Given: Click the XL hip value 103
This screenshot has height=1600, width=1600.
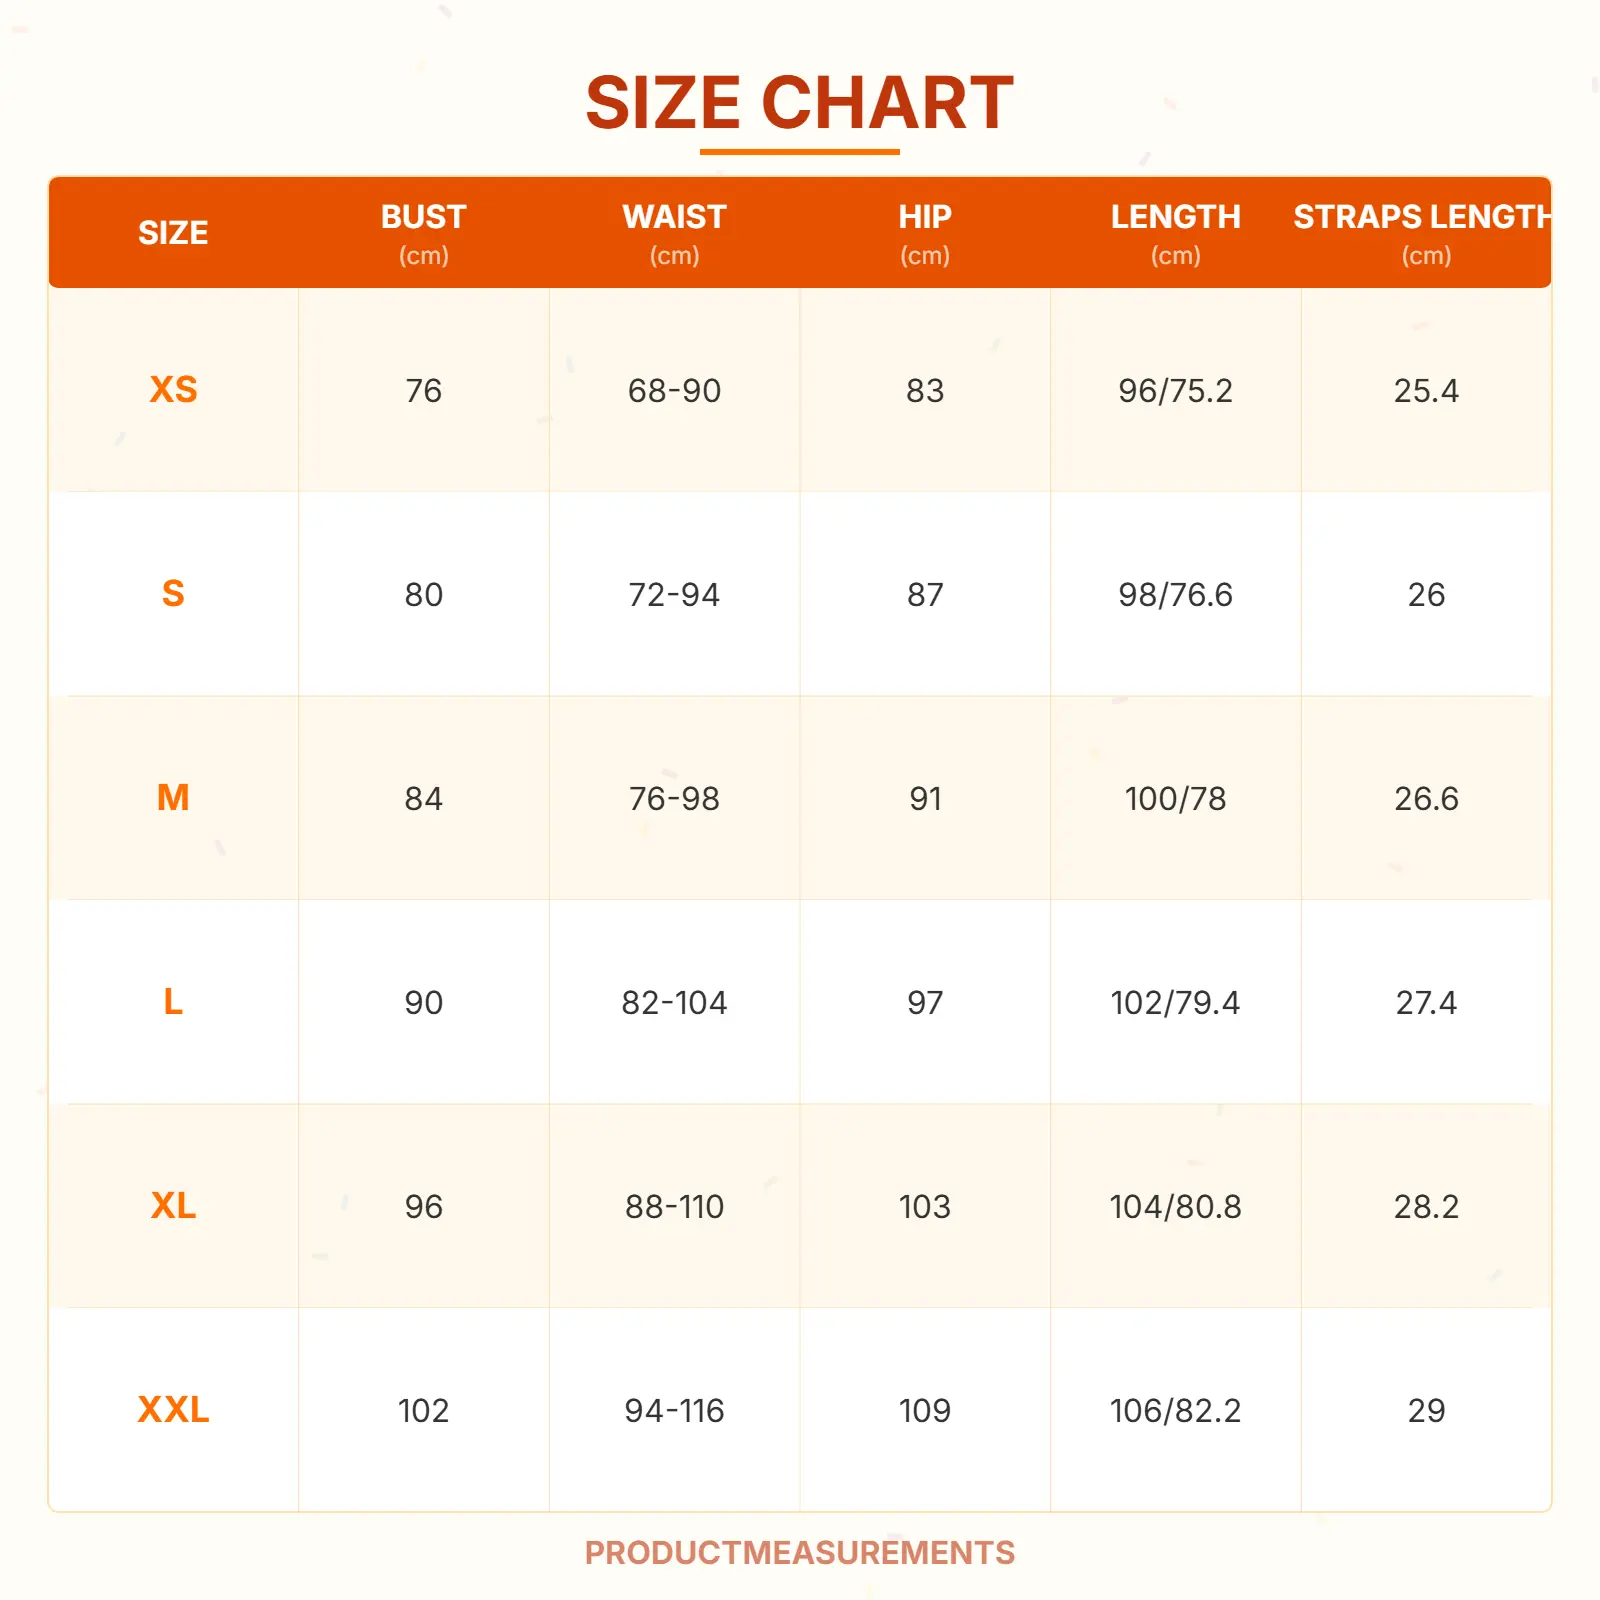Looking at the screenshot, I should [x=925, y=1207].
